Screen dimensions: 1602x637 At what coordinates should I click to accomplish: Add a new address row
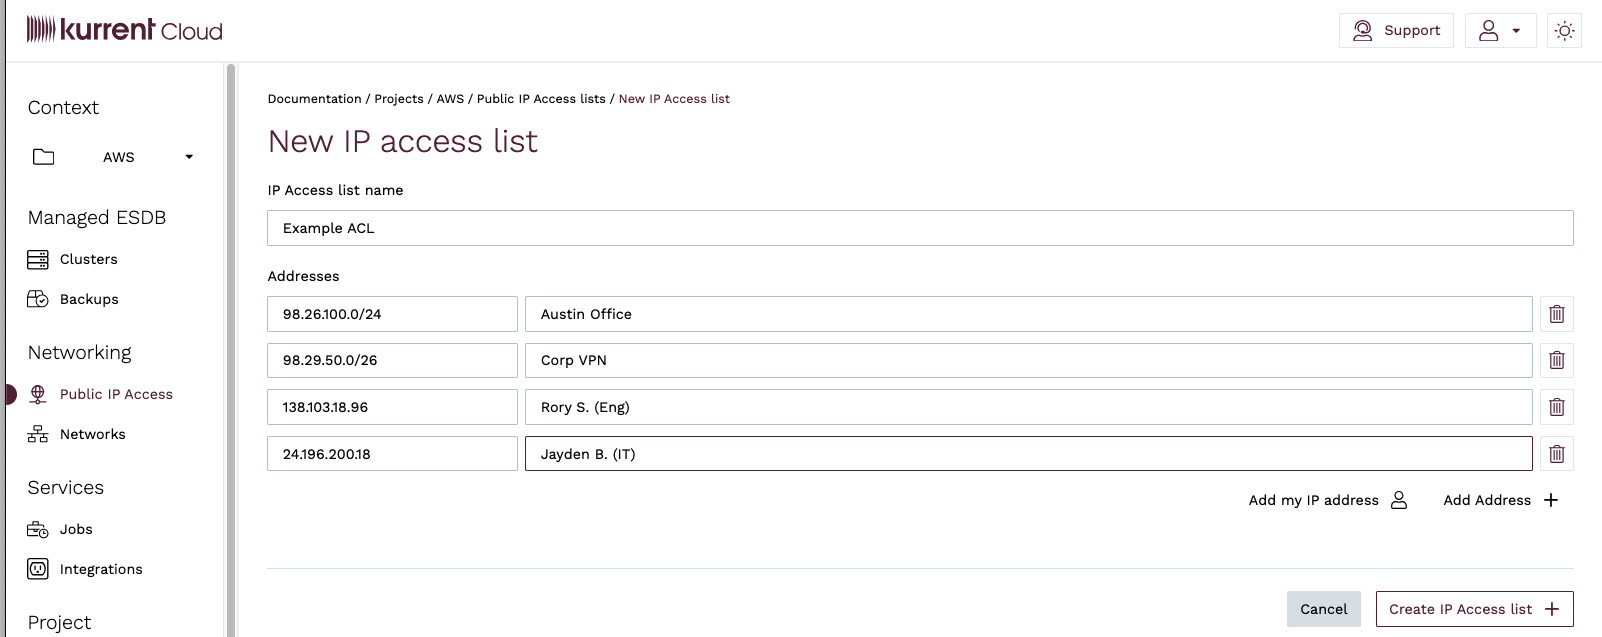pyautogui.click(x=1500, y=500)
